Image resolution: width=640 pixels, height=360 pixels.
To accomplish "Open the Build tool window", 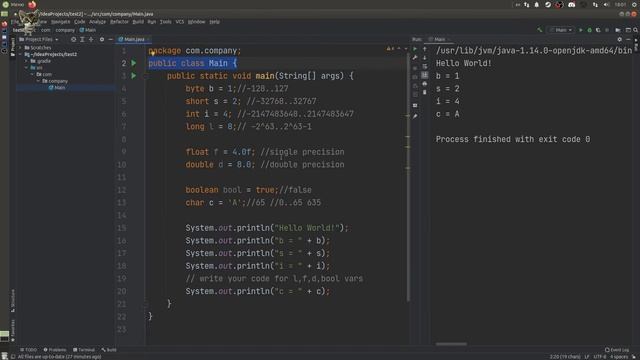I will [x=109, y=350].
